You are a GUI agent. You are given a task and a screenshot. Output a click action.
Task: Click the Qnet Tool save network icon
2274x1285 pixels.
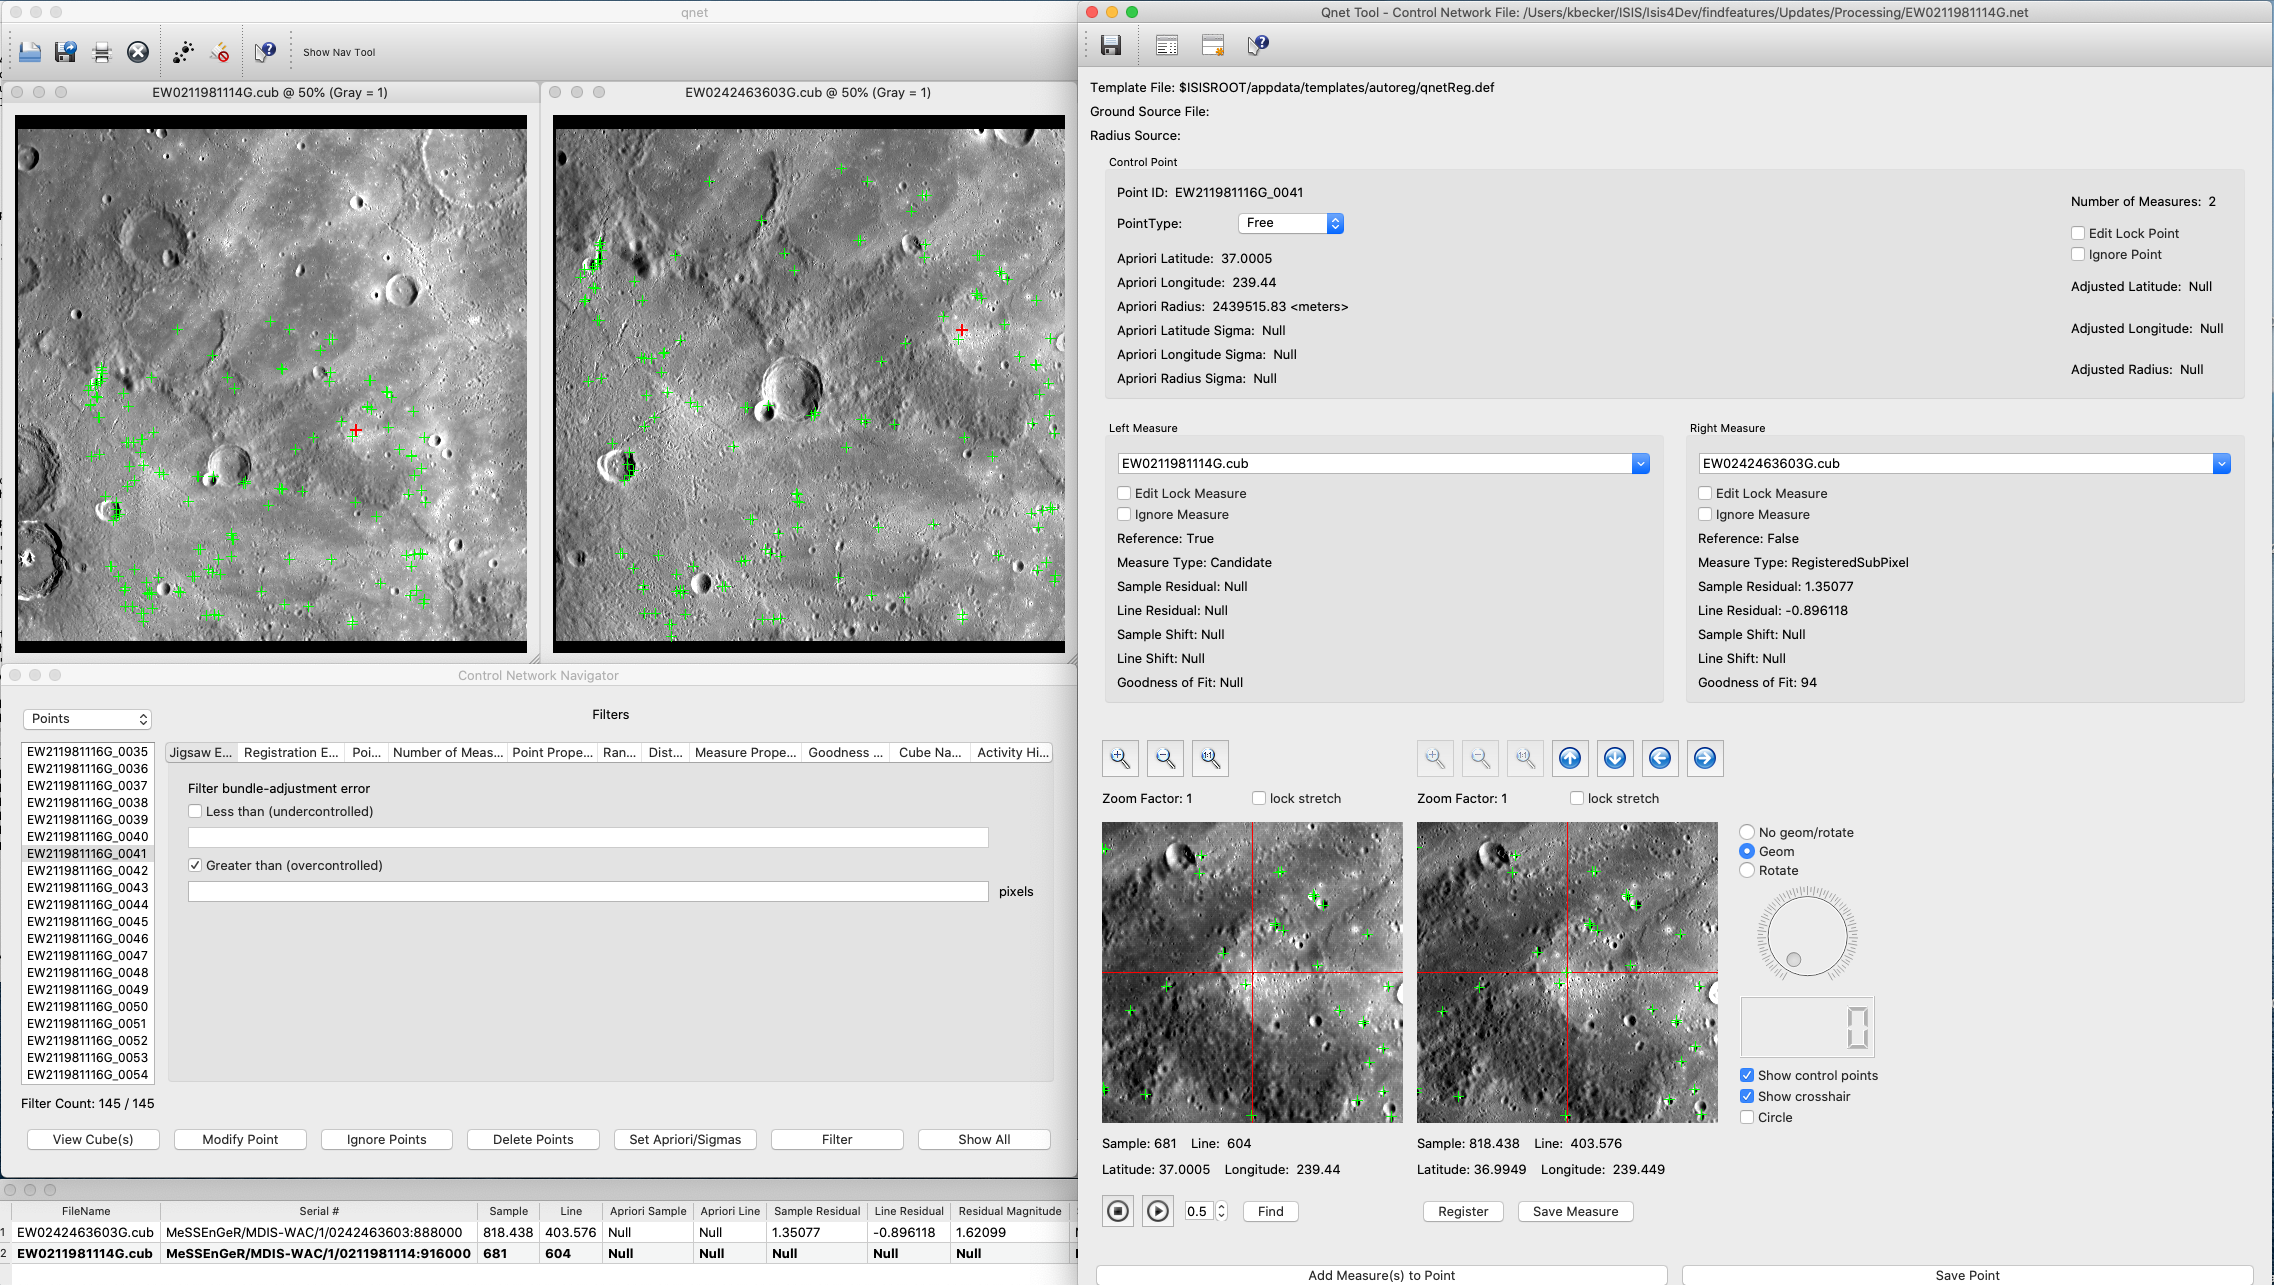click(1111, 45)
